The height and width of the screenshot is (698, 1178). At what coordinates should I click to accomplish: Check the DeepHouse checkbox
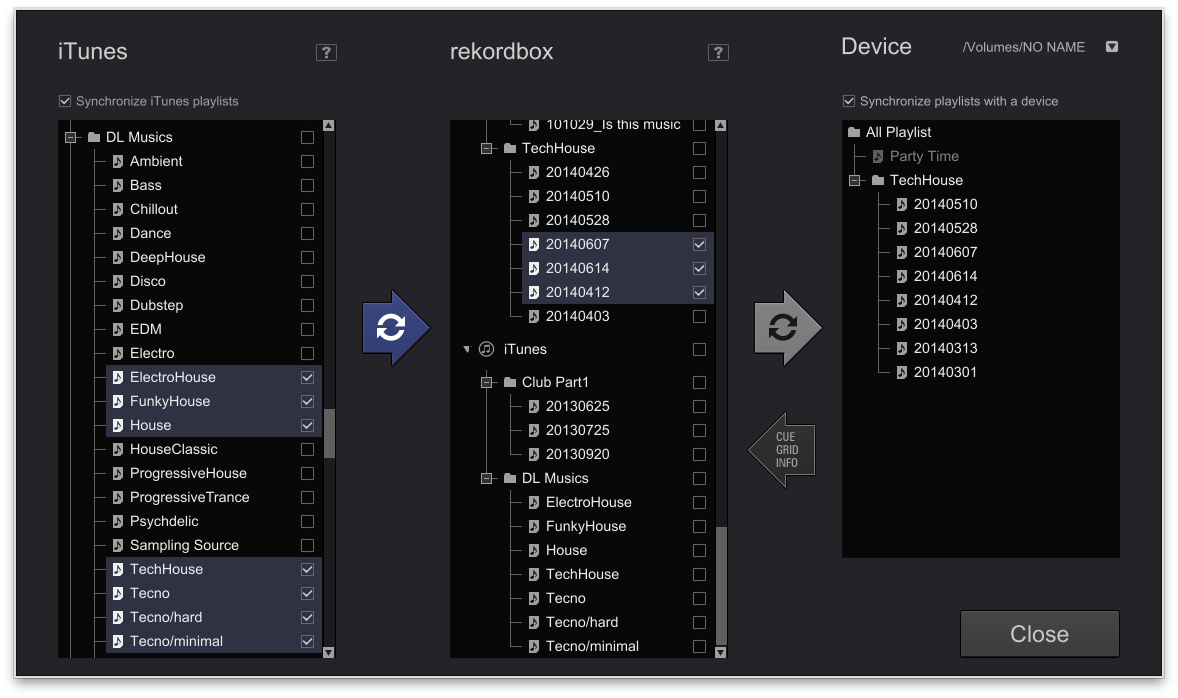(307, 258)
